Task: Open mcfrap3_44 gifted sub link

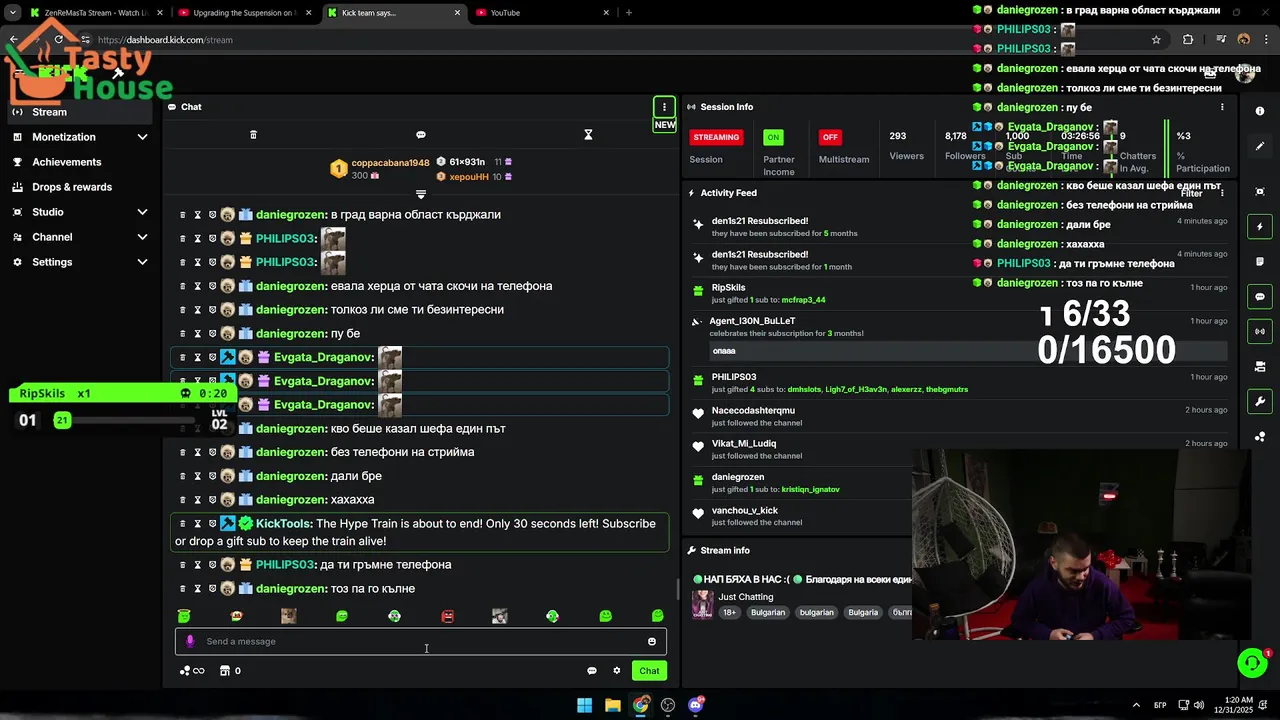Action: coord(803,300)
